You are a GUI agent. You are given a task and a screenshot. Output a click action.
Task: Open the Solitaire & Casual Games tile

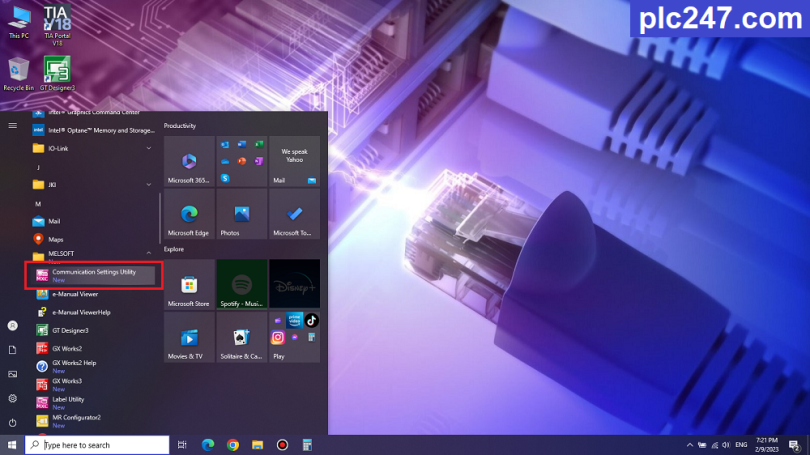[x=242, y=337]
